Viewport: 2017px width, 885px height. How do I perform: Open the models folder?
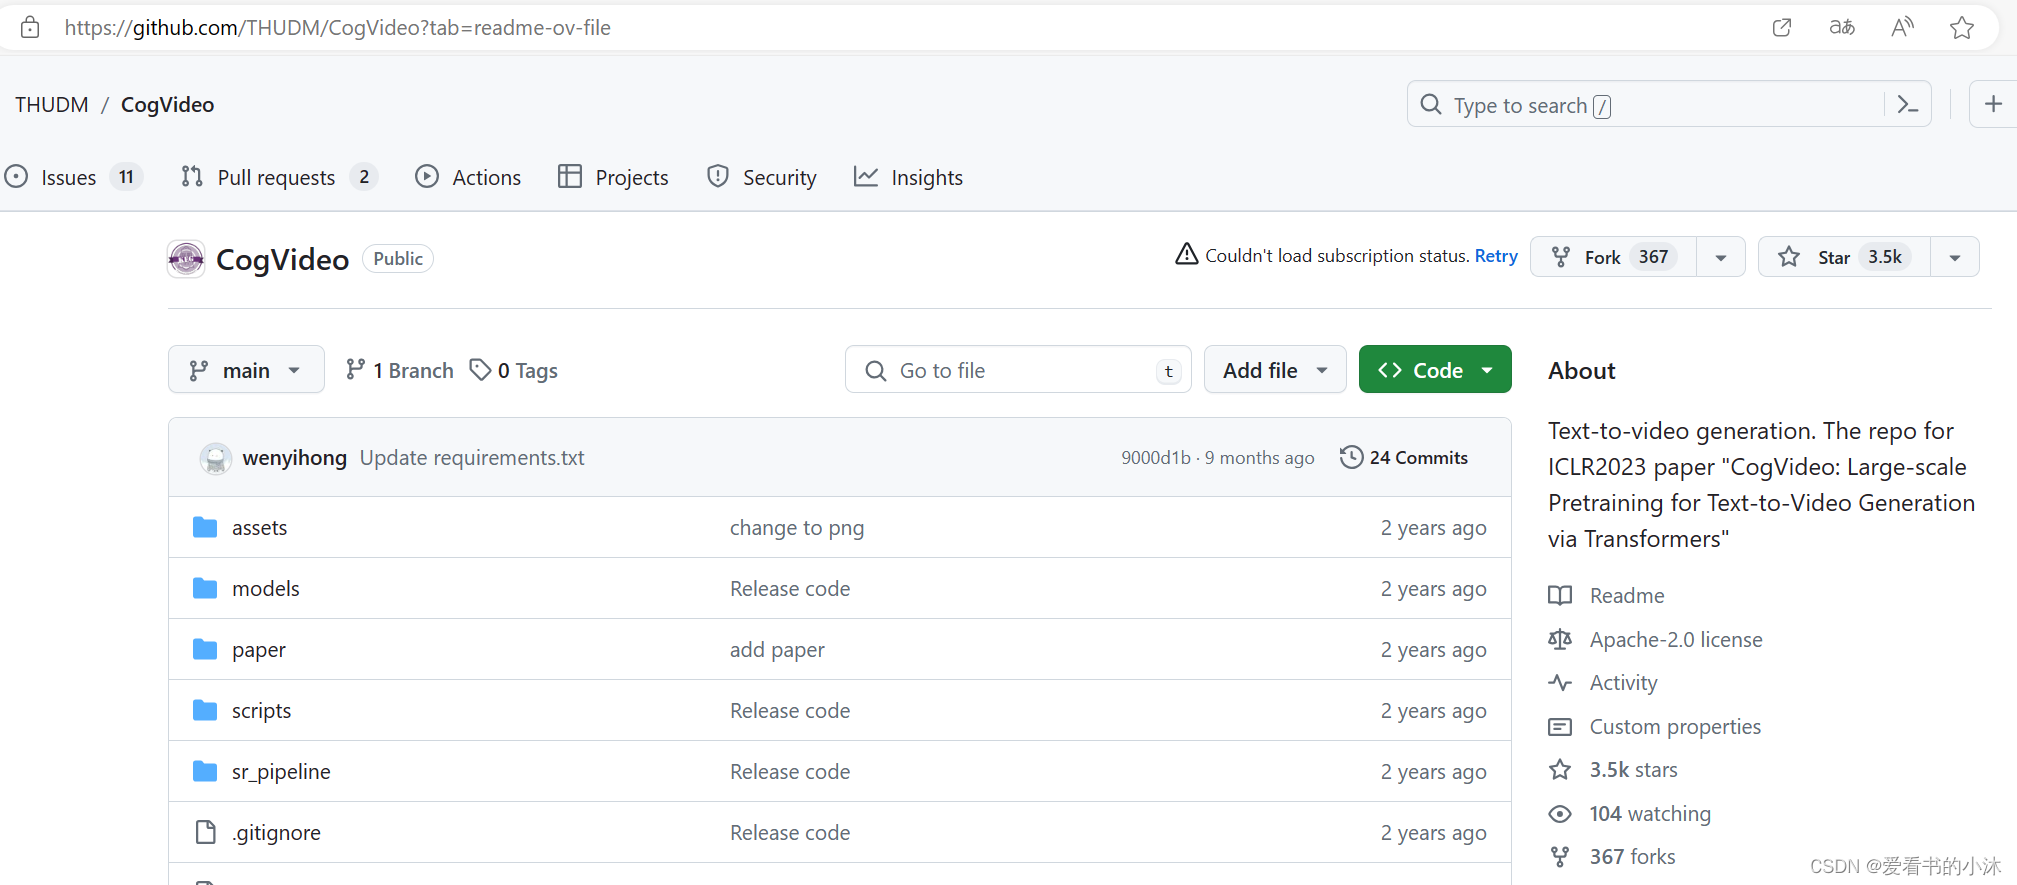[x=265, y=589]
